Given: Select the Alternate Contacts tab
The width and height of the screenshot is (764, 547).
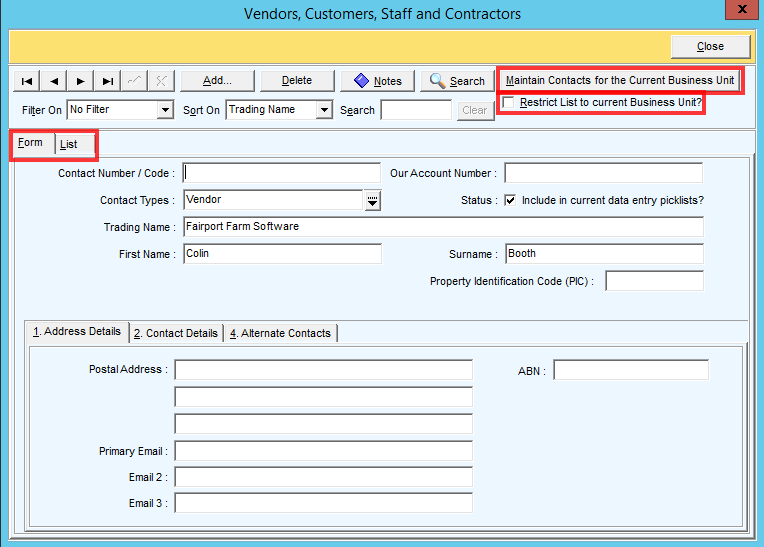Looking at the screenshot, I should (281, 333).
